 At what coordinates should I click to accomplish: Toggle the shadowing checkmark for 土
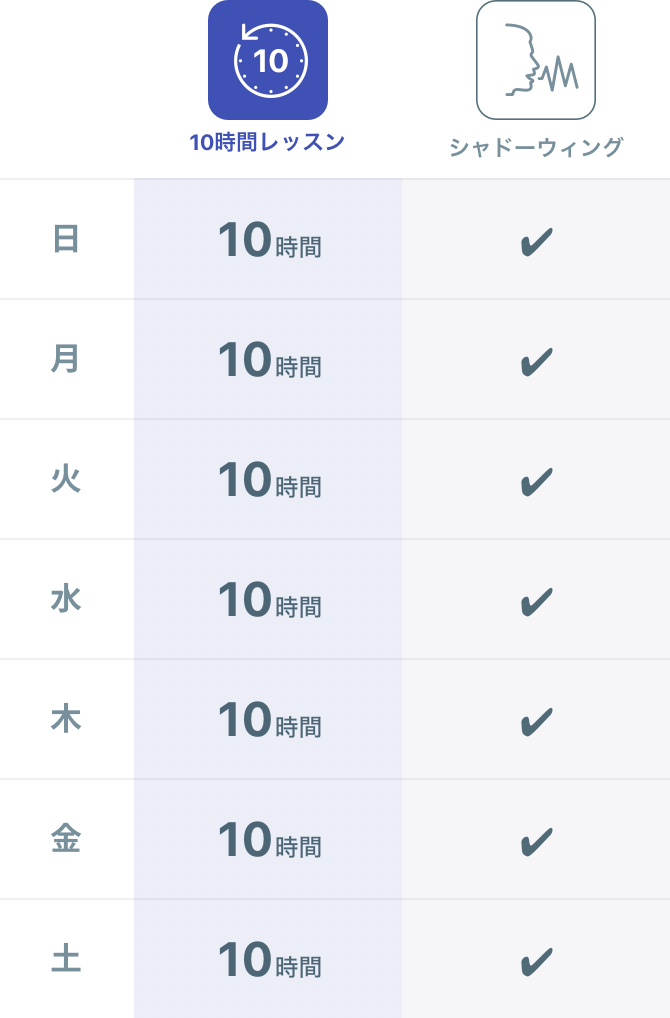536,962
